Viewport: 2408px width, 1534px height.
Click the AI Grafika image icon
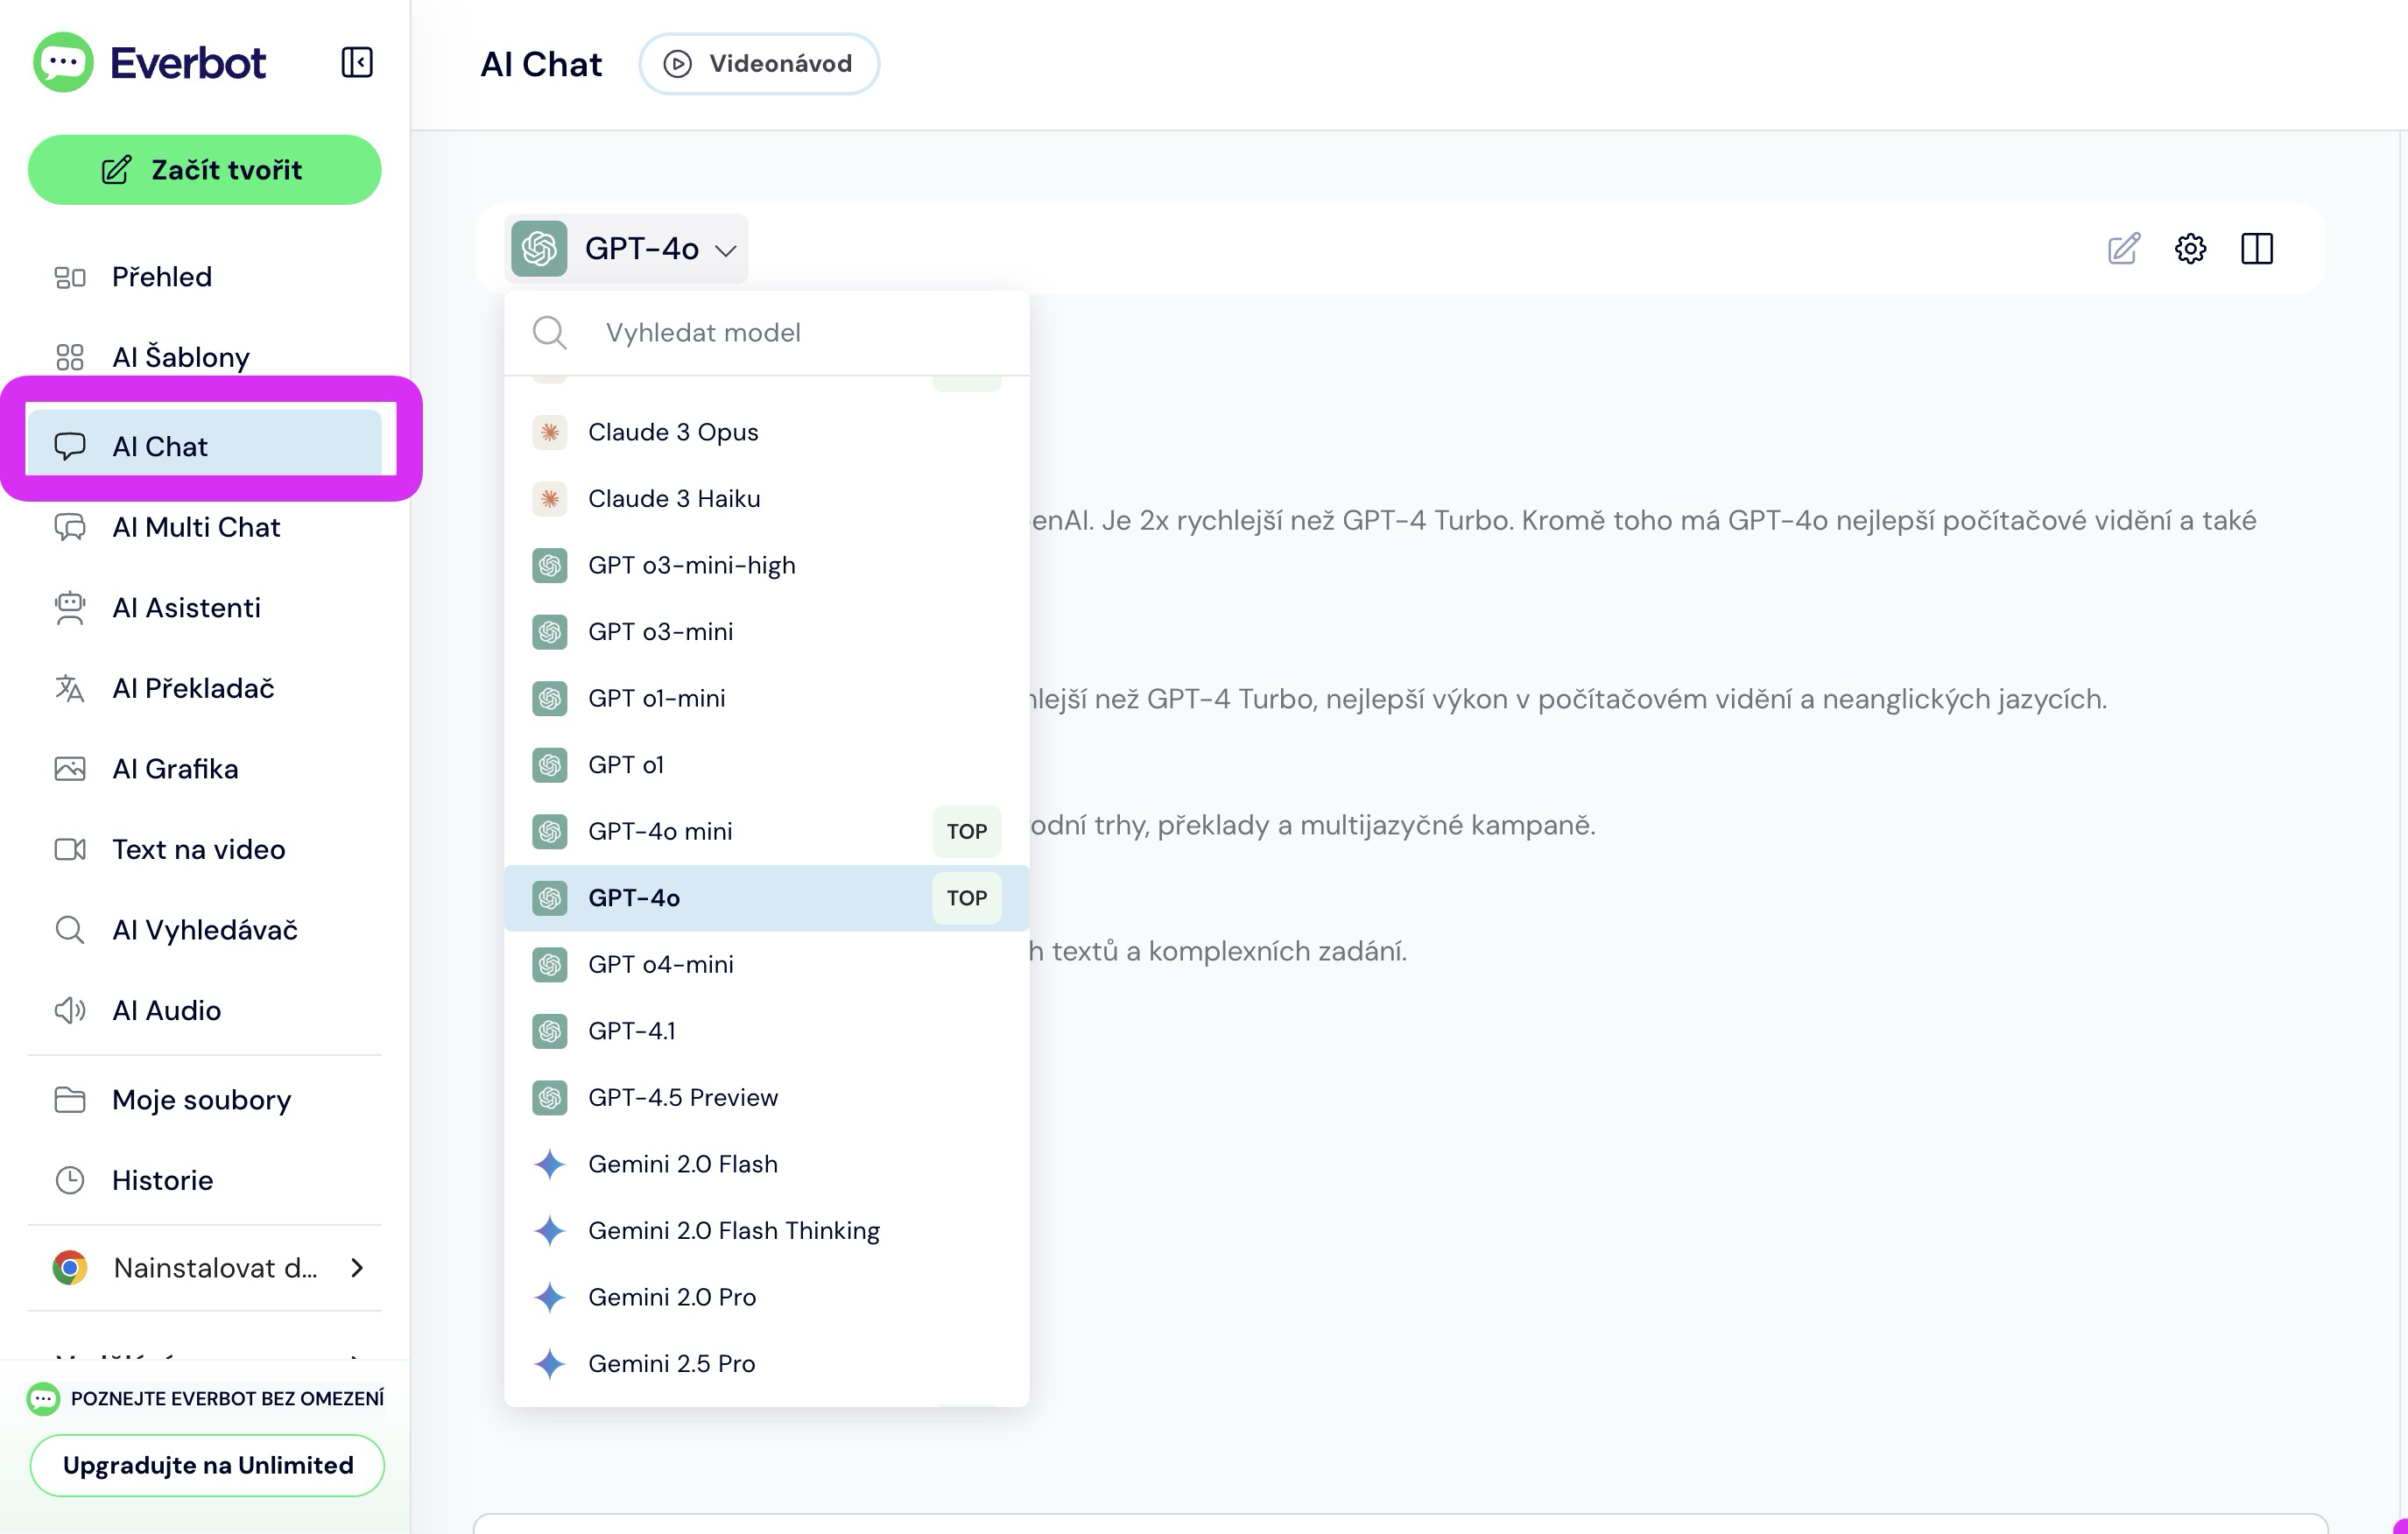(x=70, y=769)
